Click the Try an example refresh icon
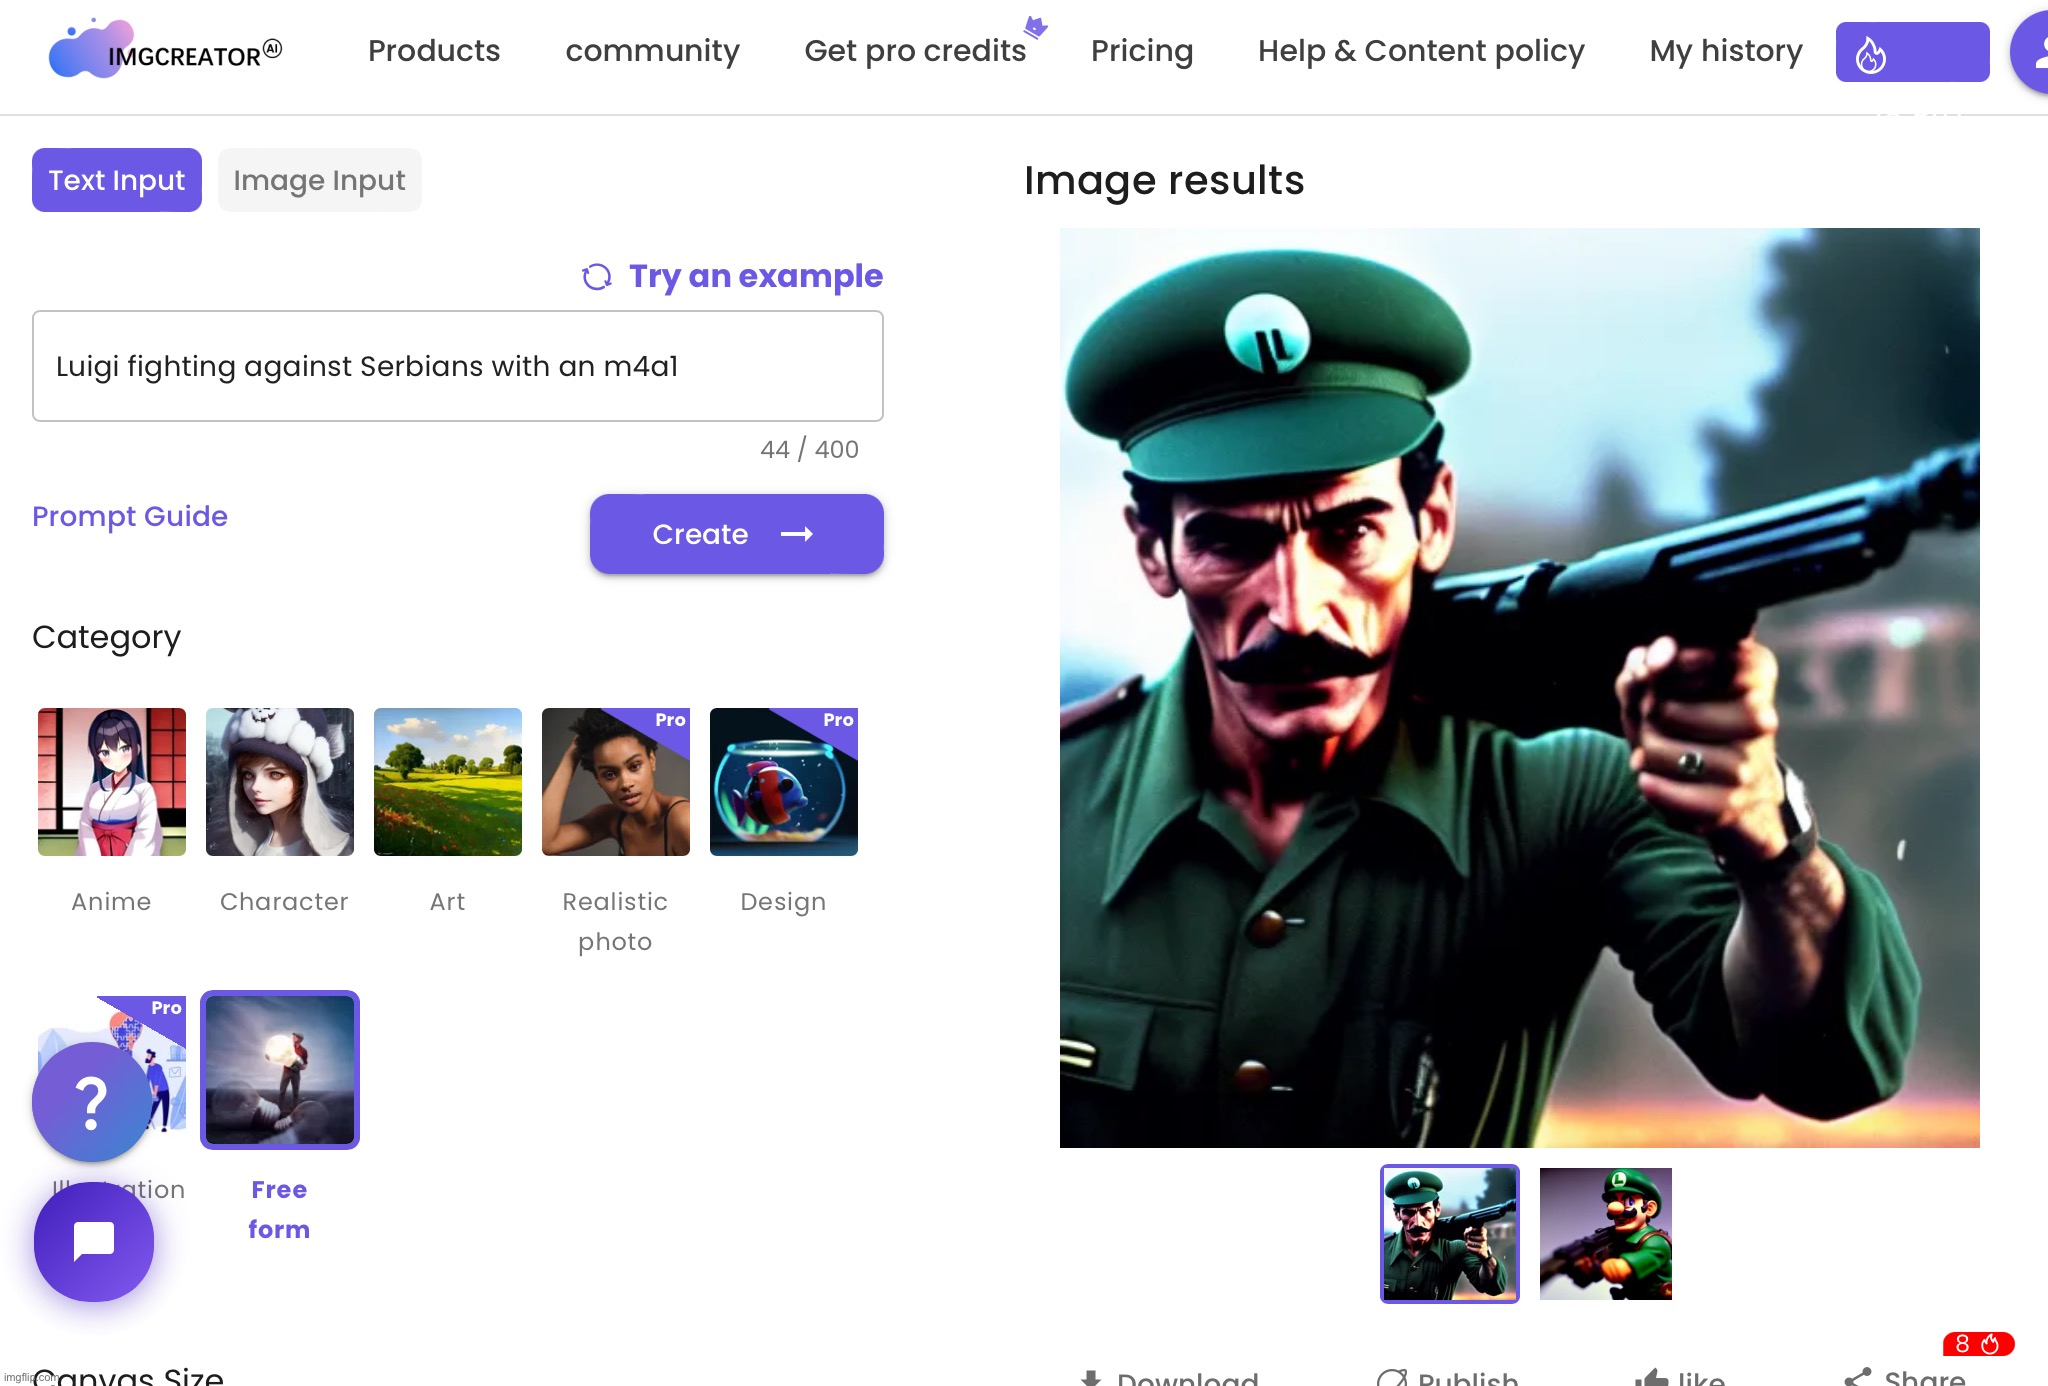This screenshot has width=2048, height=1386. pos(597,276)
